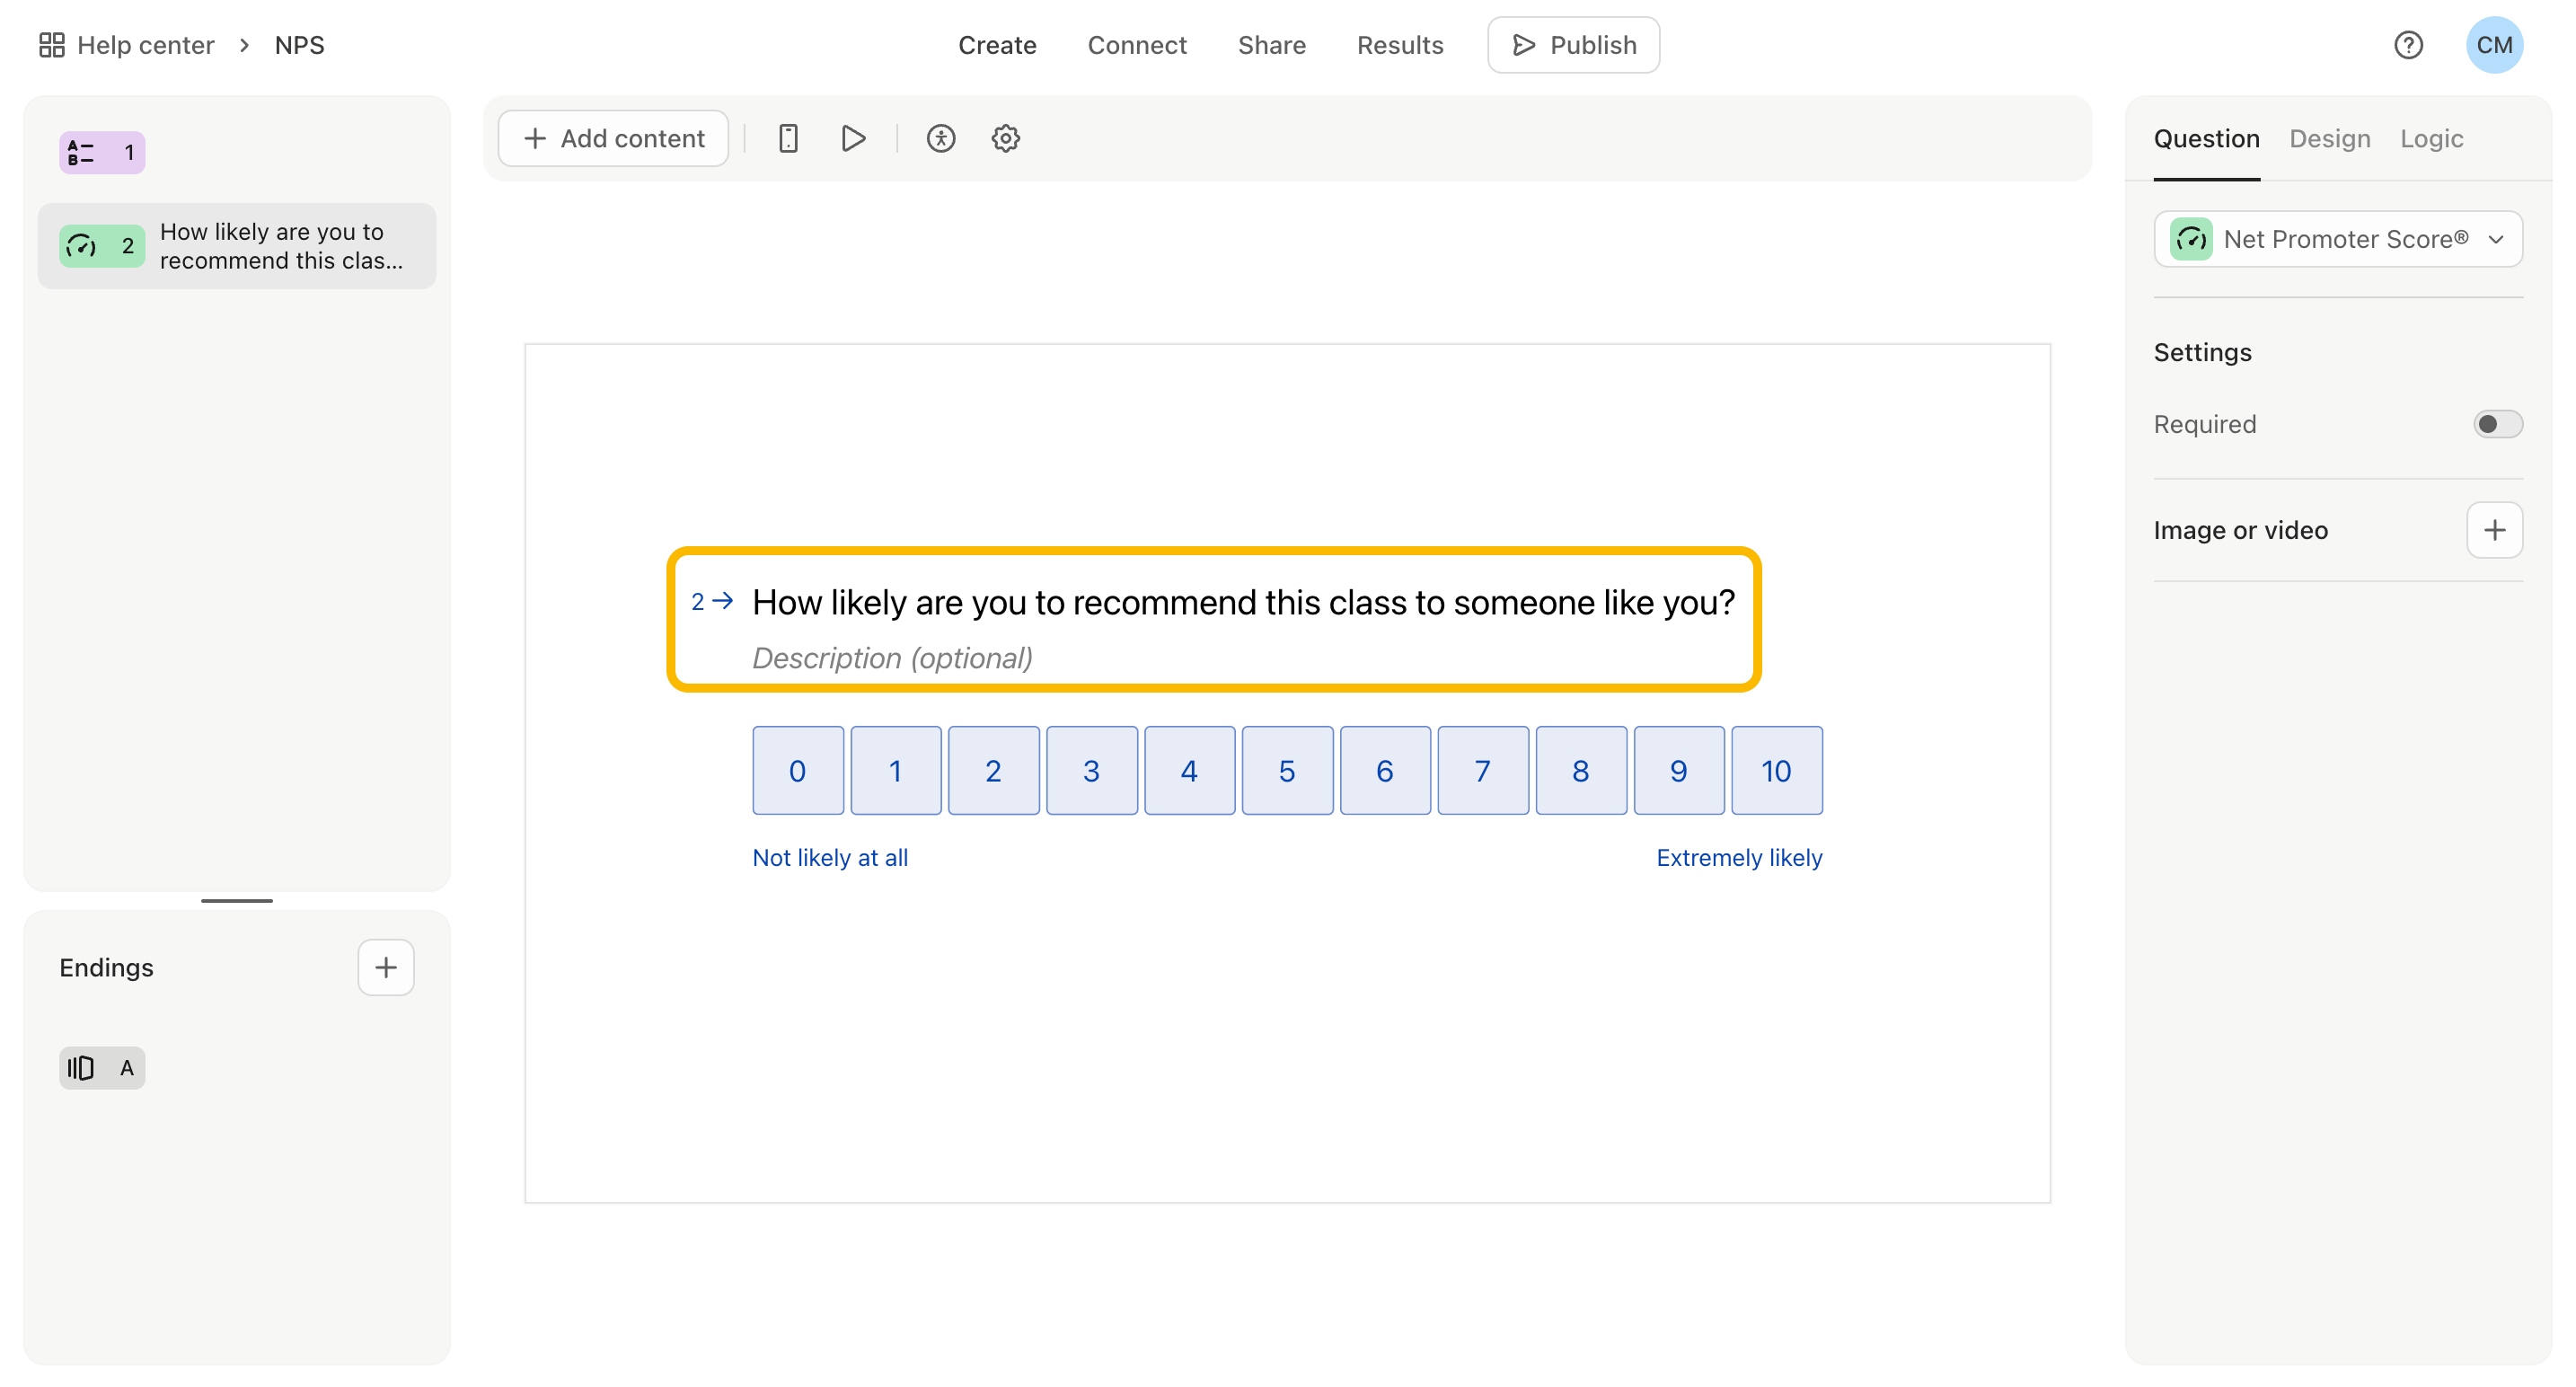Select ending A screen
Image resolution: width=2576 pixels, height=1387 pixels.
coord(102,1068)
